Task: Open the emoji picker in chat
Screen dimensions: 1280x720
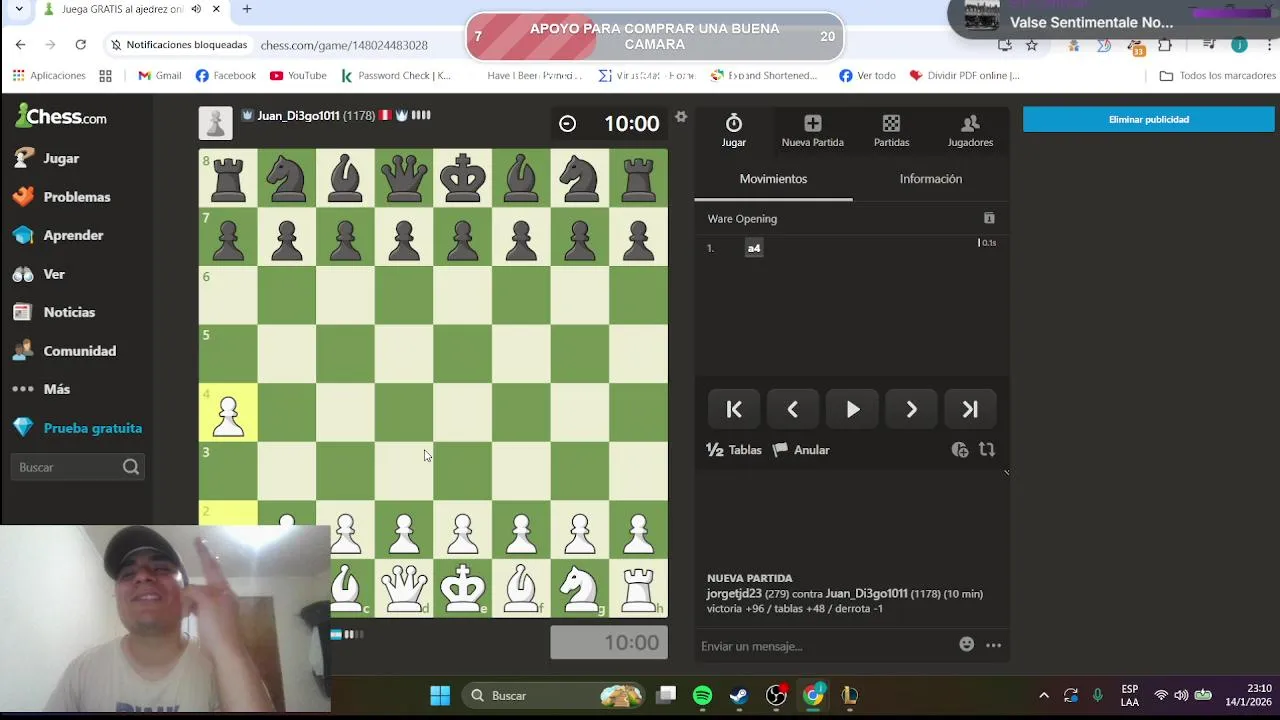Action: 967,645
